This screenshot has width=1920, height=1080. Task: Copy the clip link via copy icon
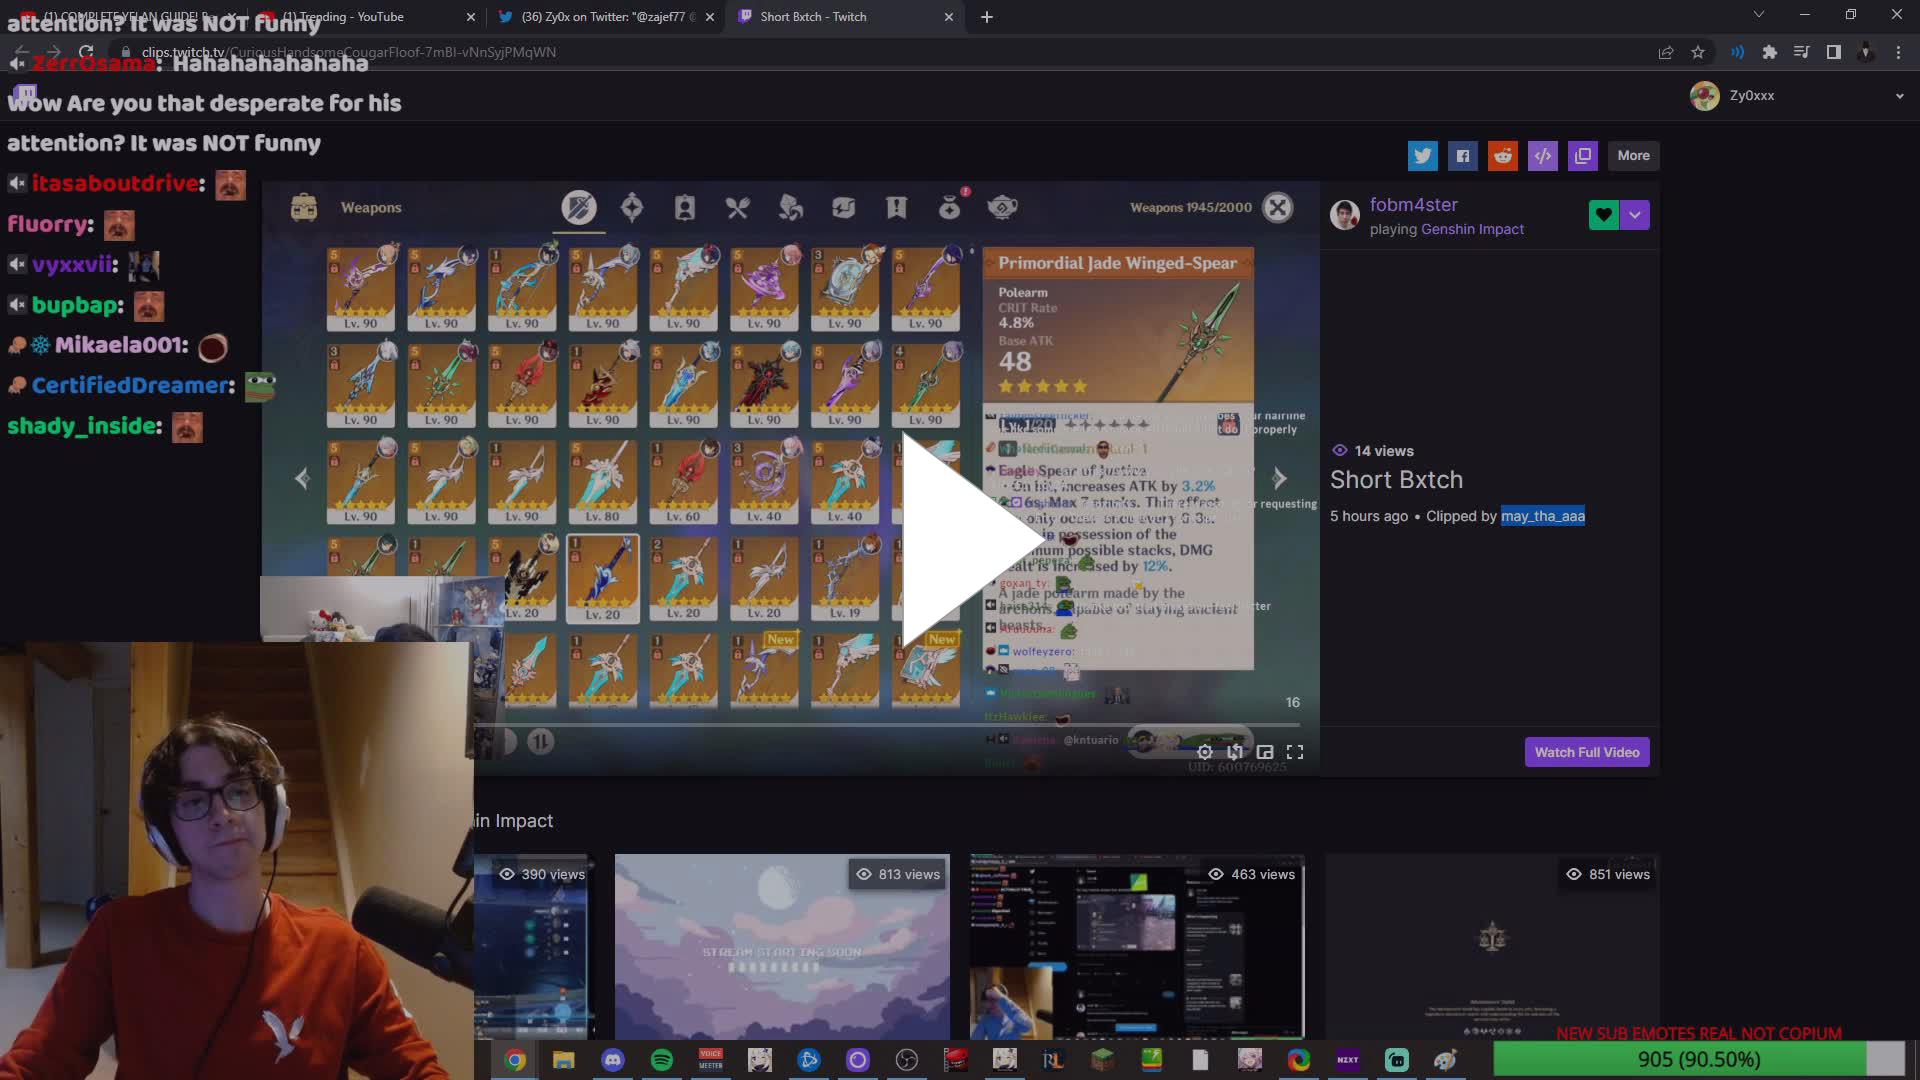(x=1583, y=156)
